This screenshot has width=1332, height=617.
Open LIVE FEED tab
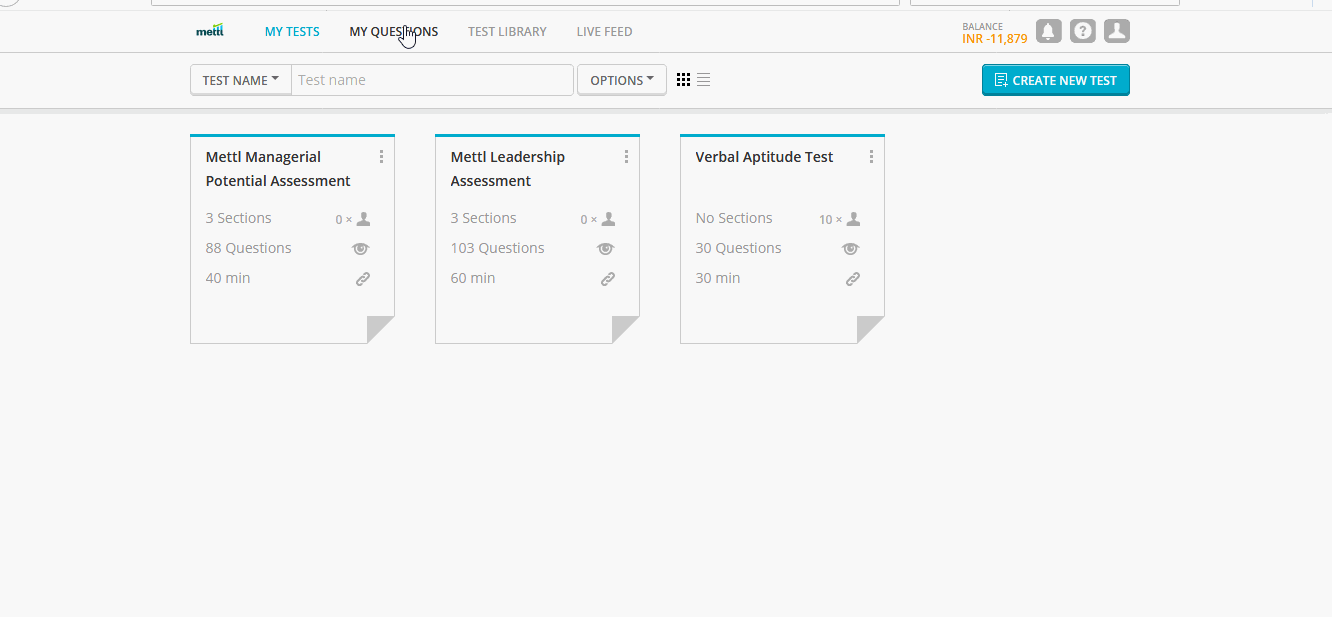tap(604, 32)
